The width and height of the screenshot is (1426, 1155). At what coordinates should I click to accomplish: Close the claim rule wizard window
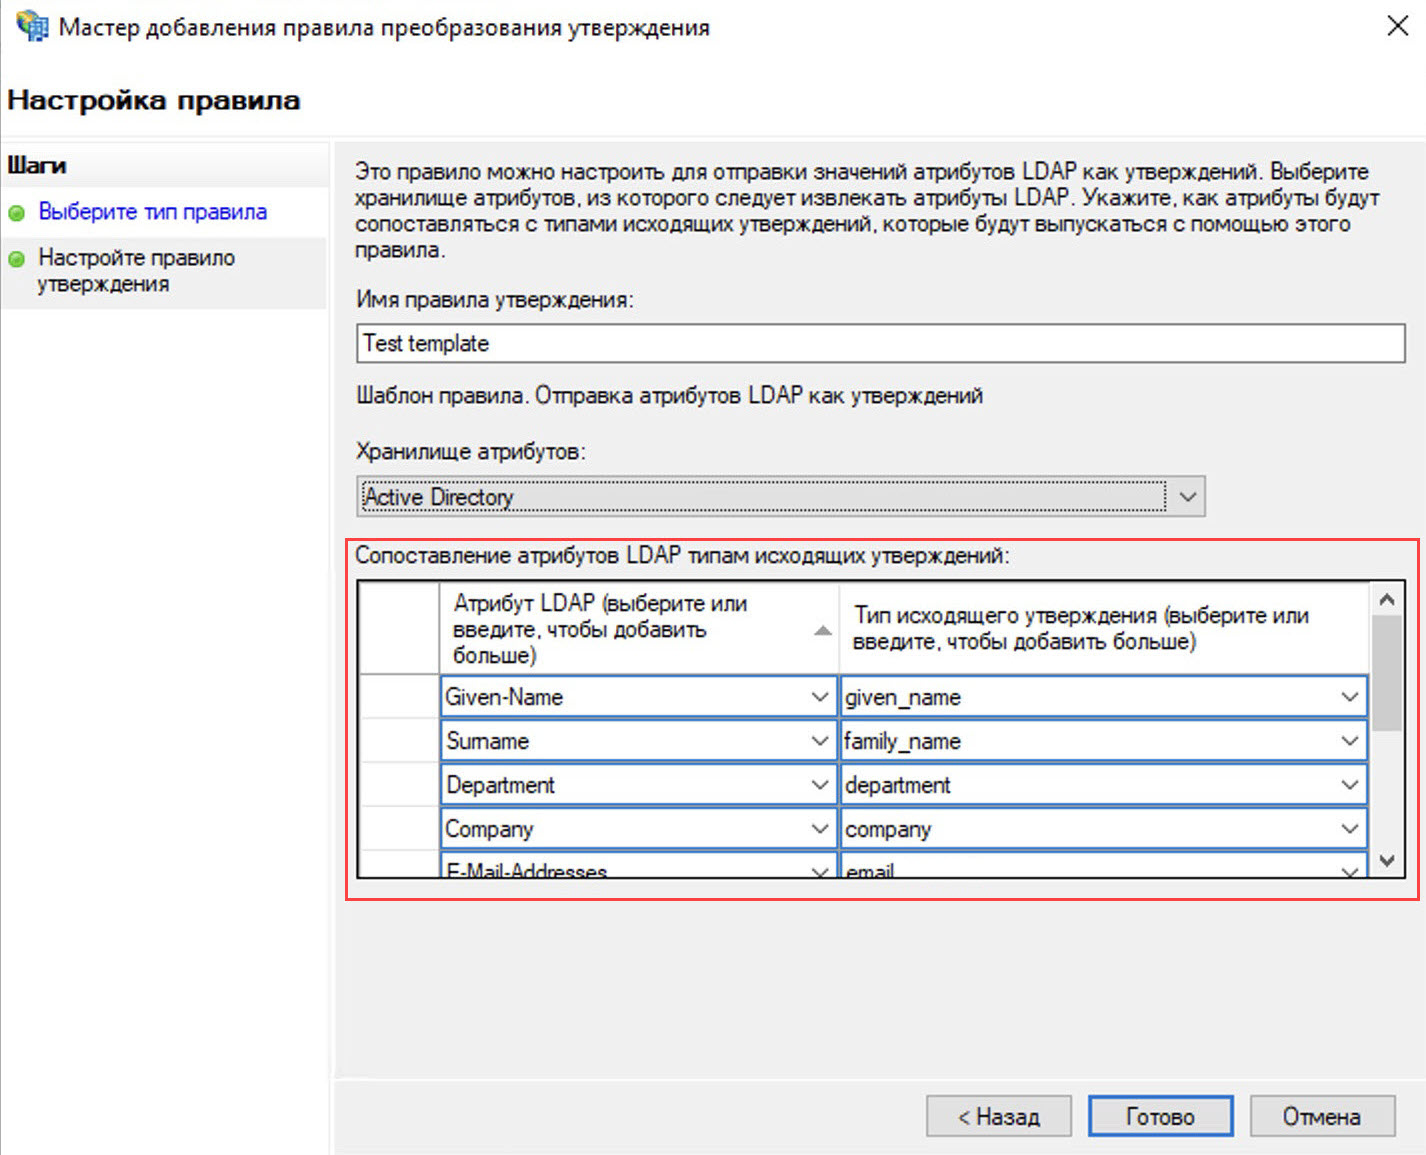click(x=1397, y=26)
